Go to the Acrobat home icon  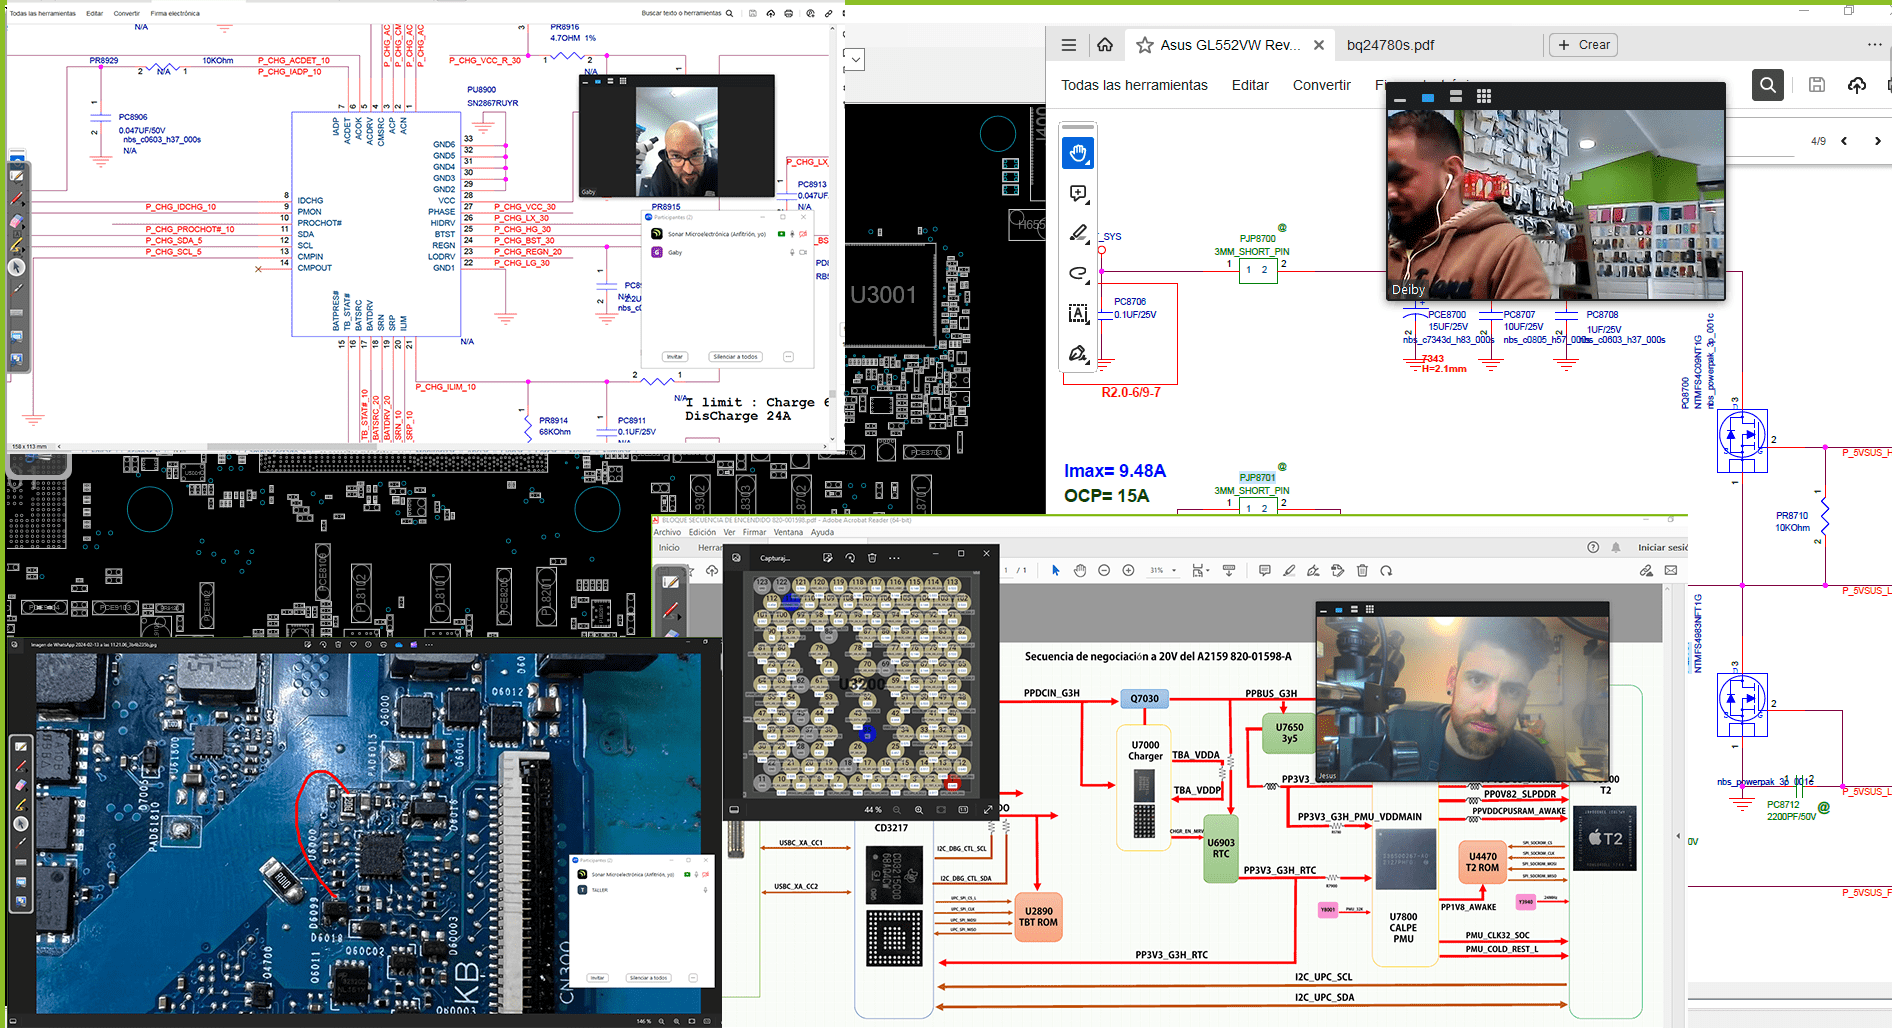tap(1105, 45)
